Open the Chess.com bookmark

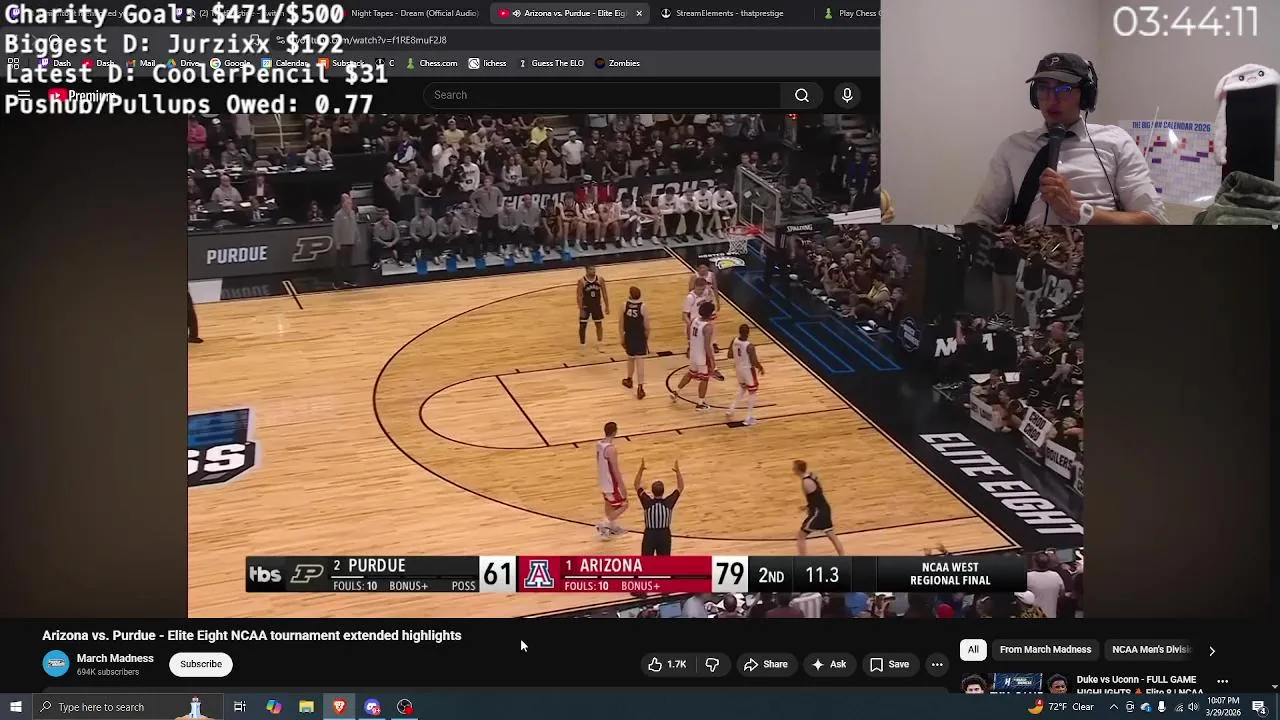[x=432, y=63]
